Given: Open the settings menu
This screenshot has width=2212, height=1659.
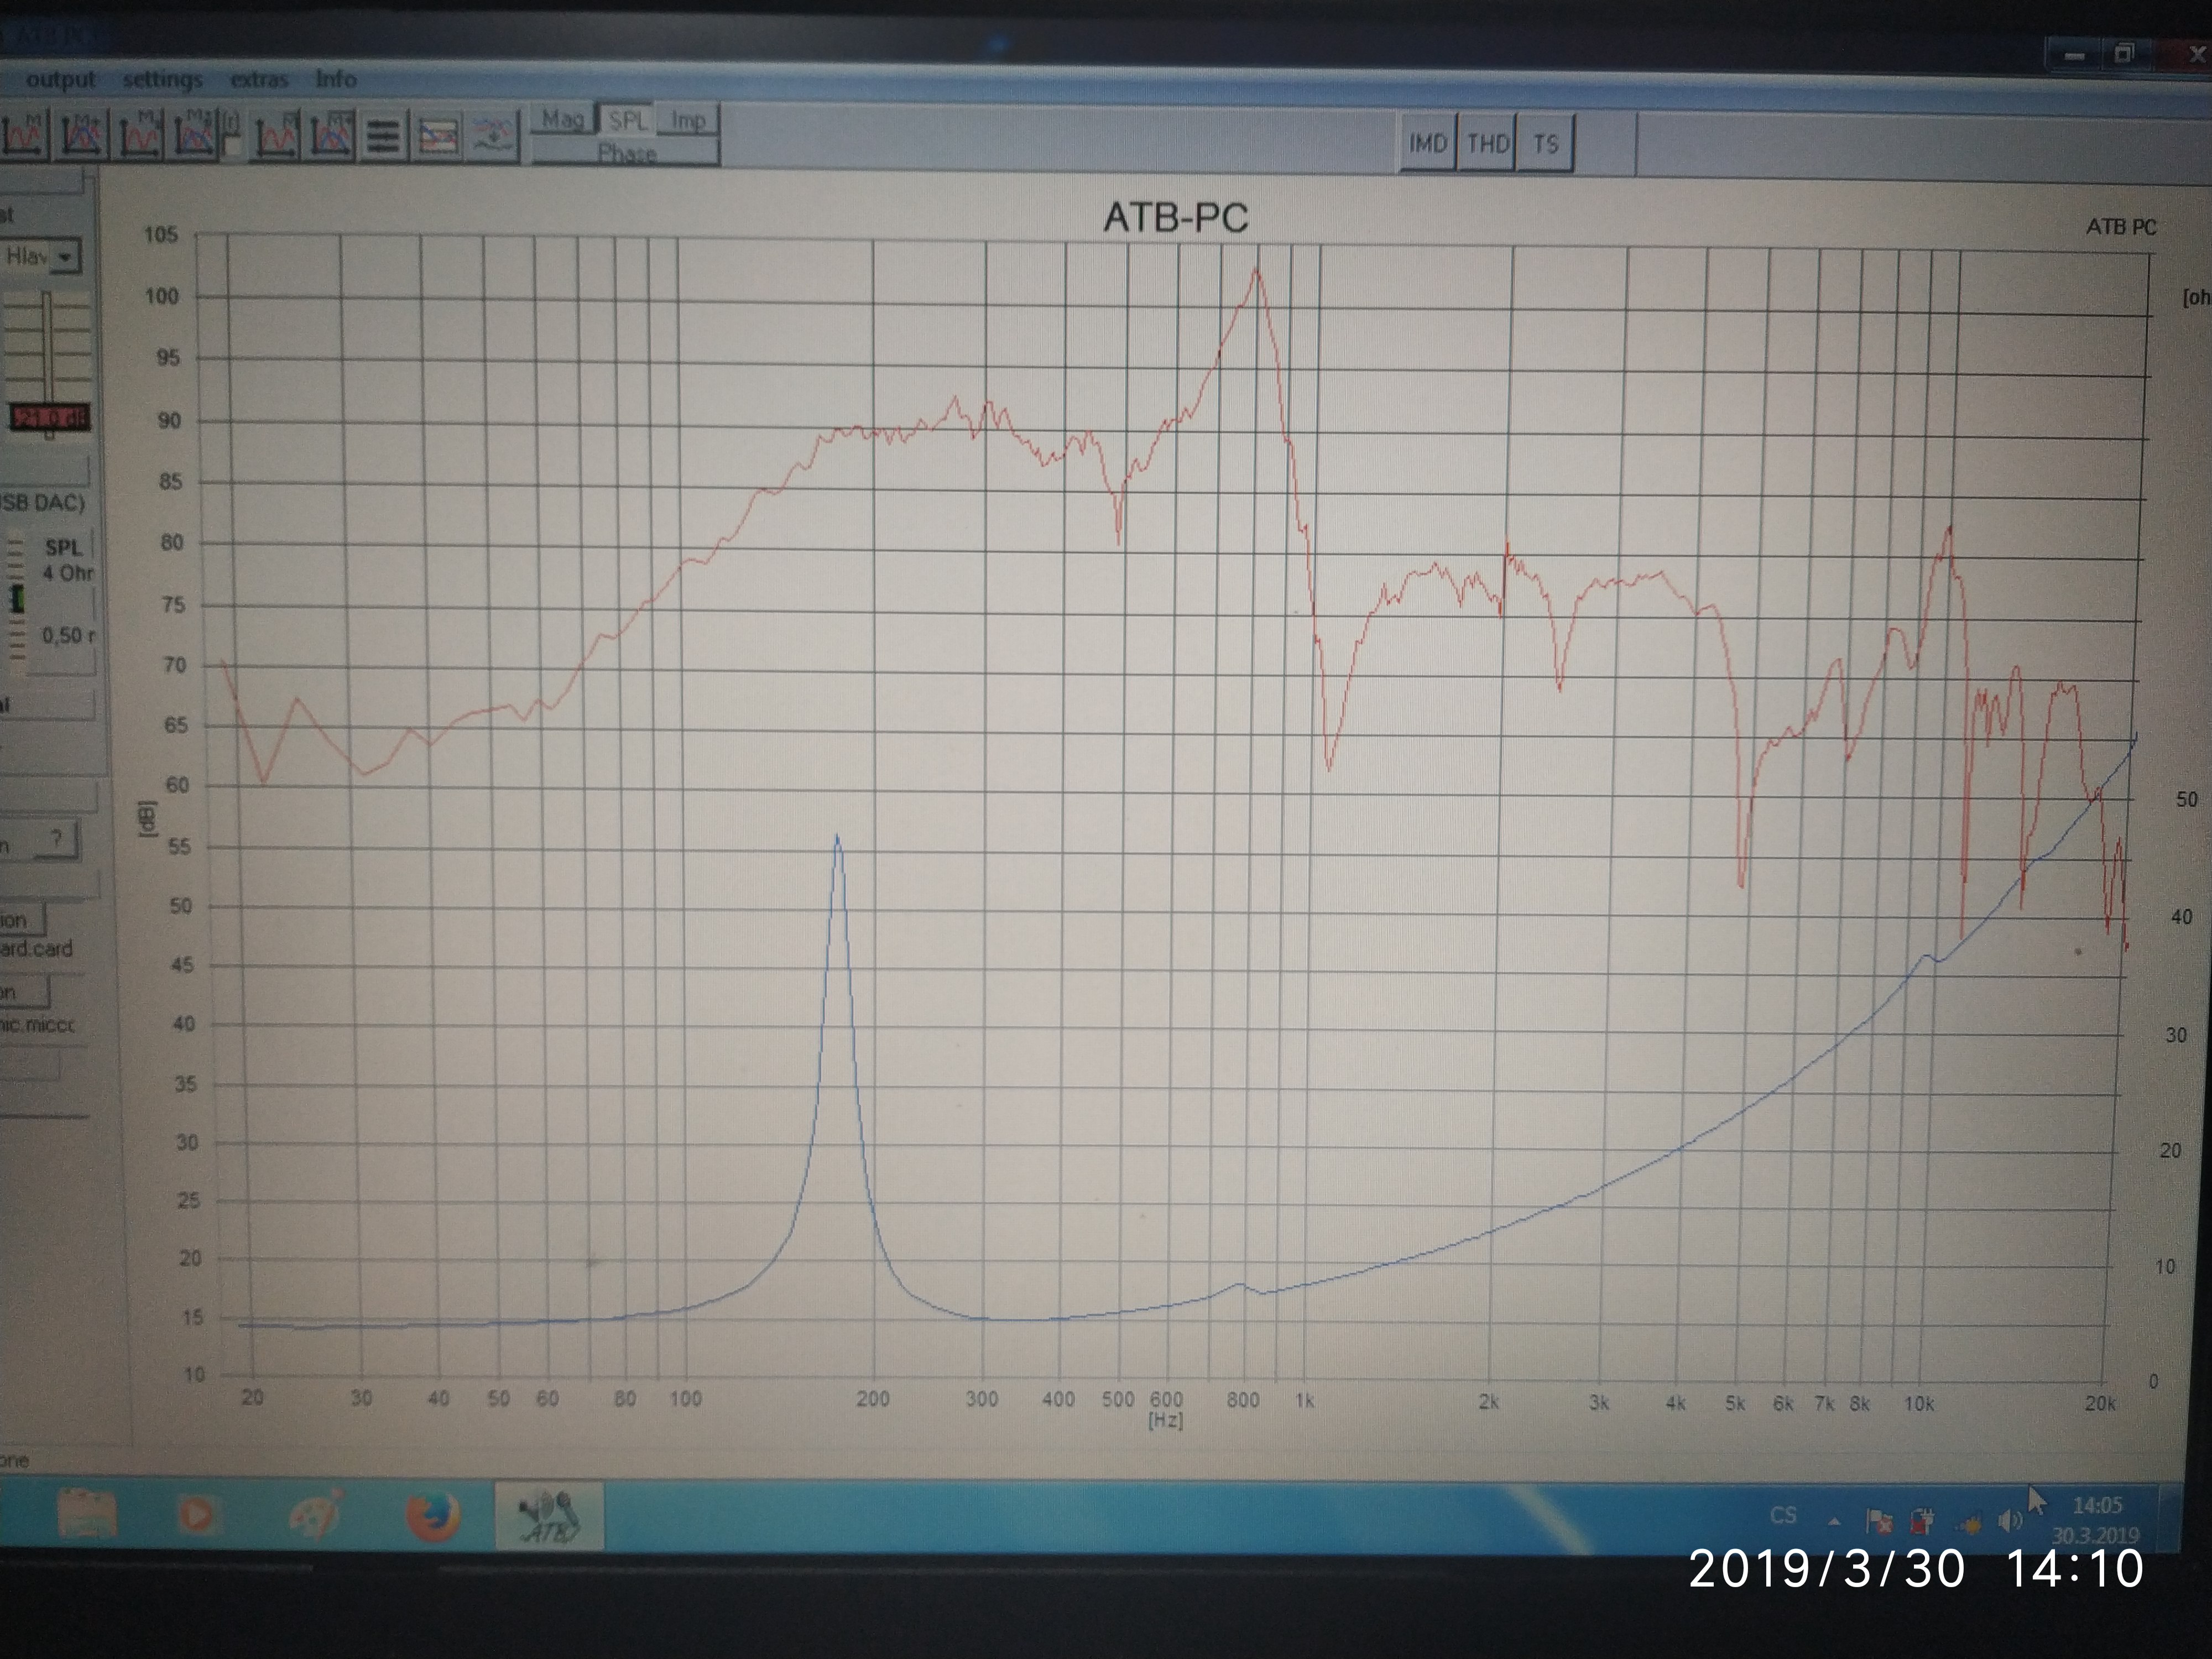Looking at the screenshot, I should [162, 79].
